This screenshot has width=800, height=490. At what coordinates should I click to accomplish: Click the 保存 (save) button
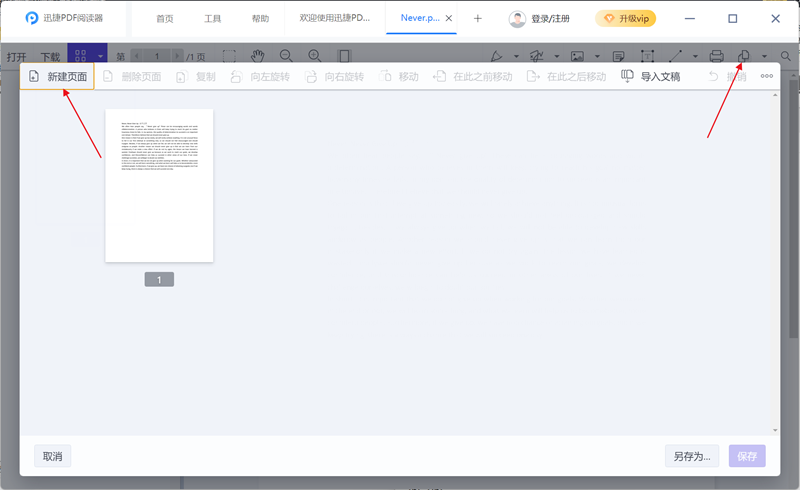[747, 456]
